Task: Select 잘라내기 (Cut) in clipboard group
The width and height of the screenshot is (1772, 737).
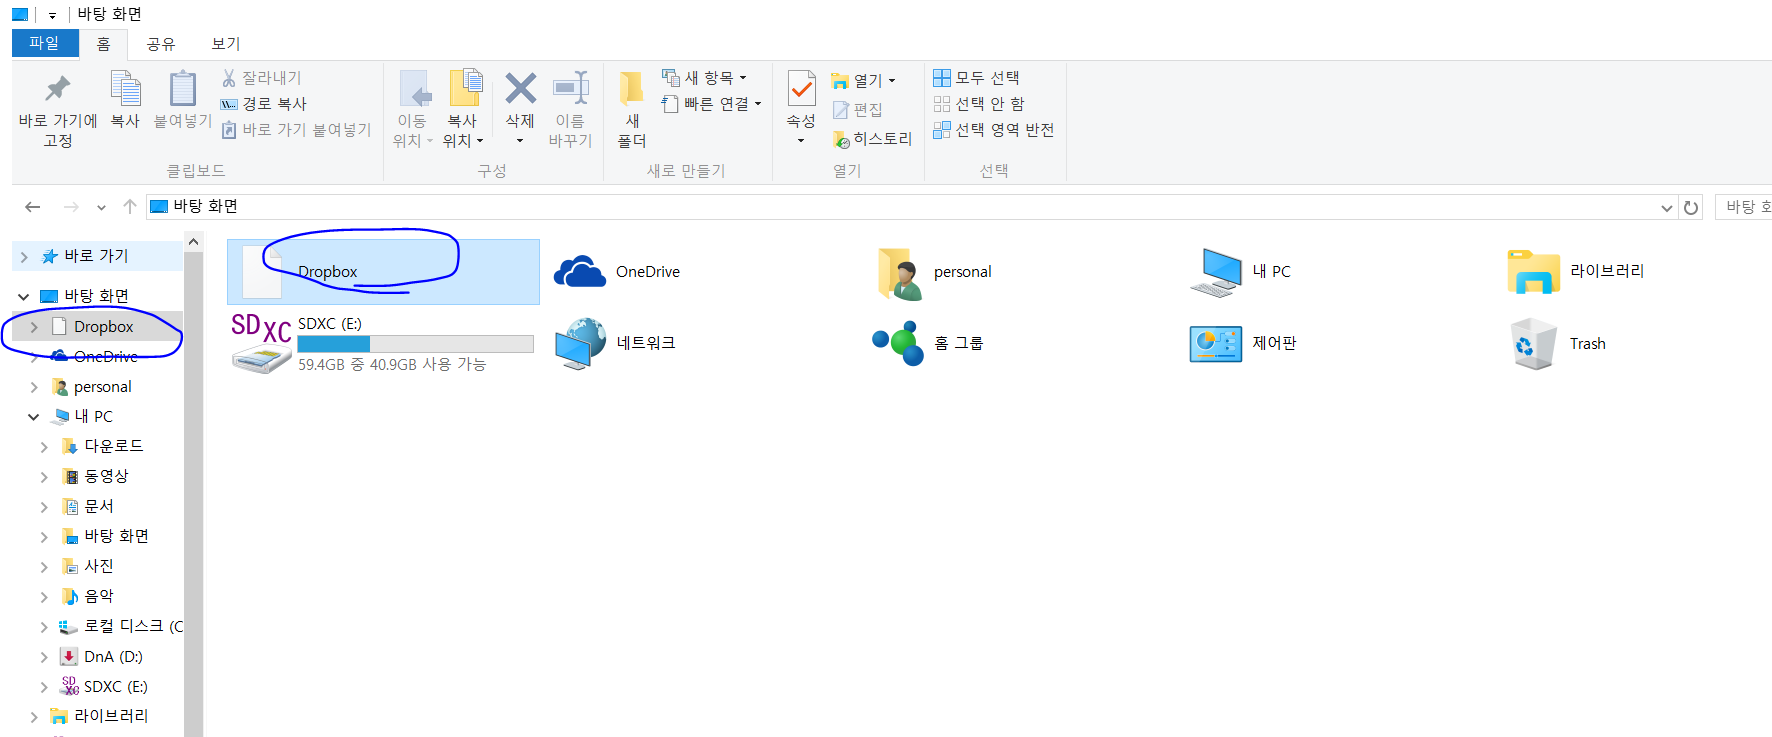Action: point(261,78)
